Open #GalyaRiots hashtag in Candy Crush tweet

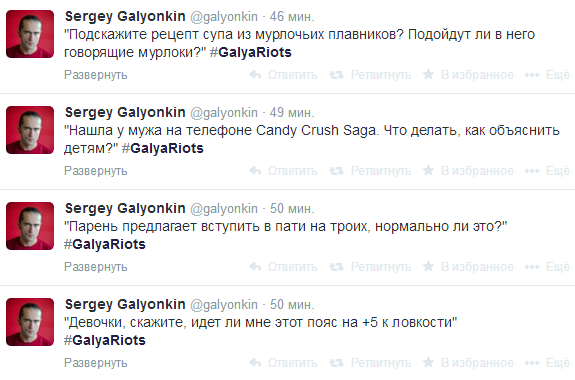(163, 148)
